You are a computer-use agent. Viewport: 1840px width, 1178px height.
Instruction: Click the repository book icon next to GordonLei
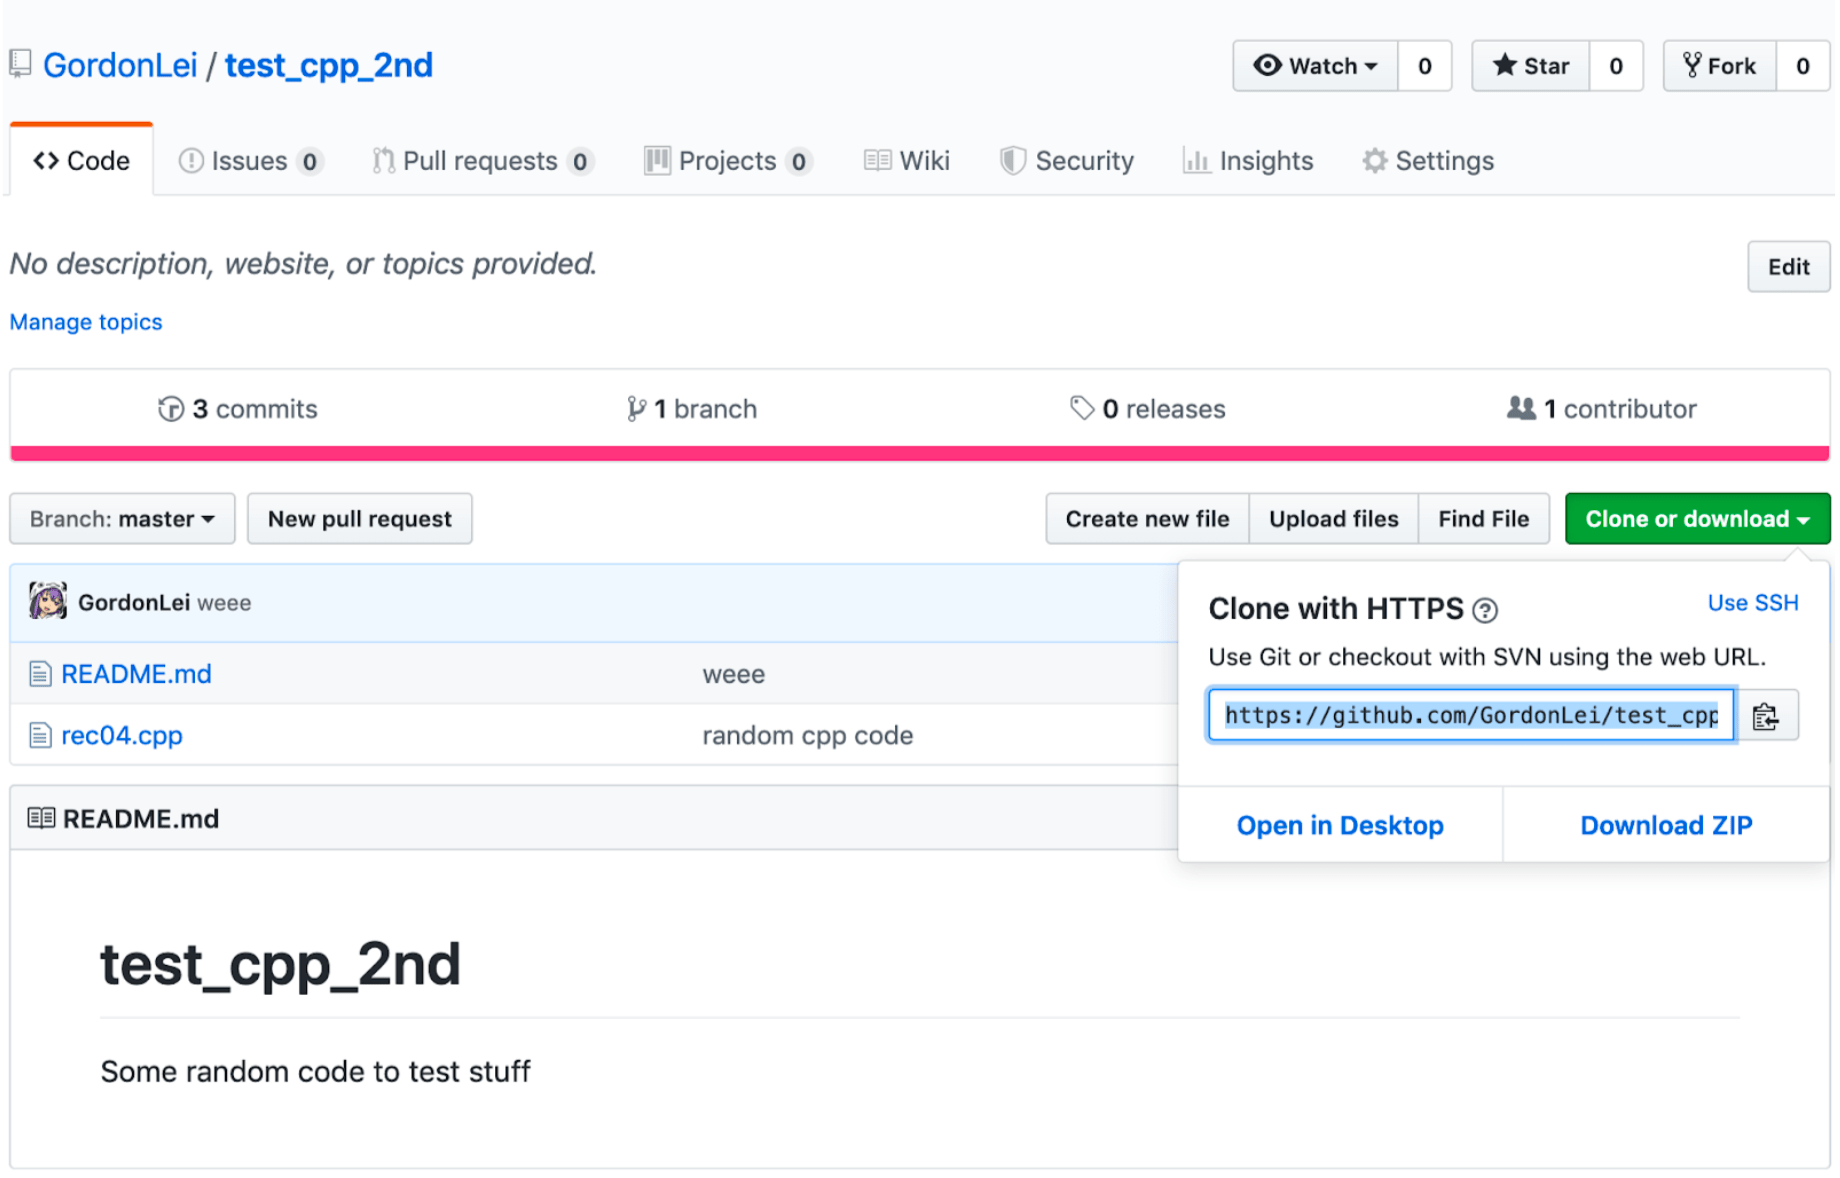tap(20, 64)
